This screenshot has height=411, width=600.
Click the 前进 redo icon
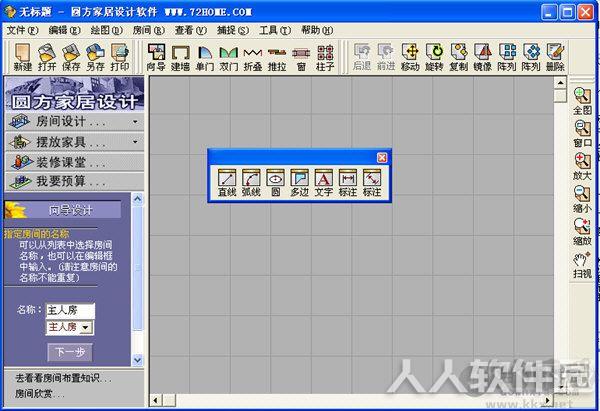click(386, 57)
